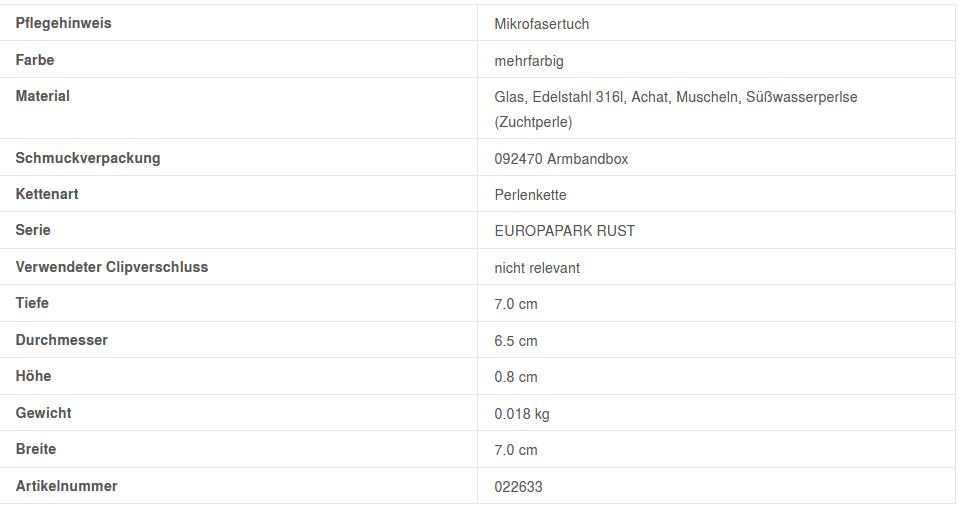
Task: Select the mehrfarbig color value
Action: pyautogui.click(x=529, y=61)
